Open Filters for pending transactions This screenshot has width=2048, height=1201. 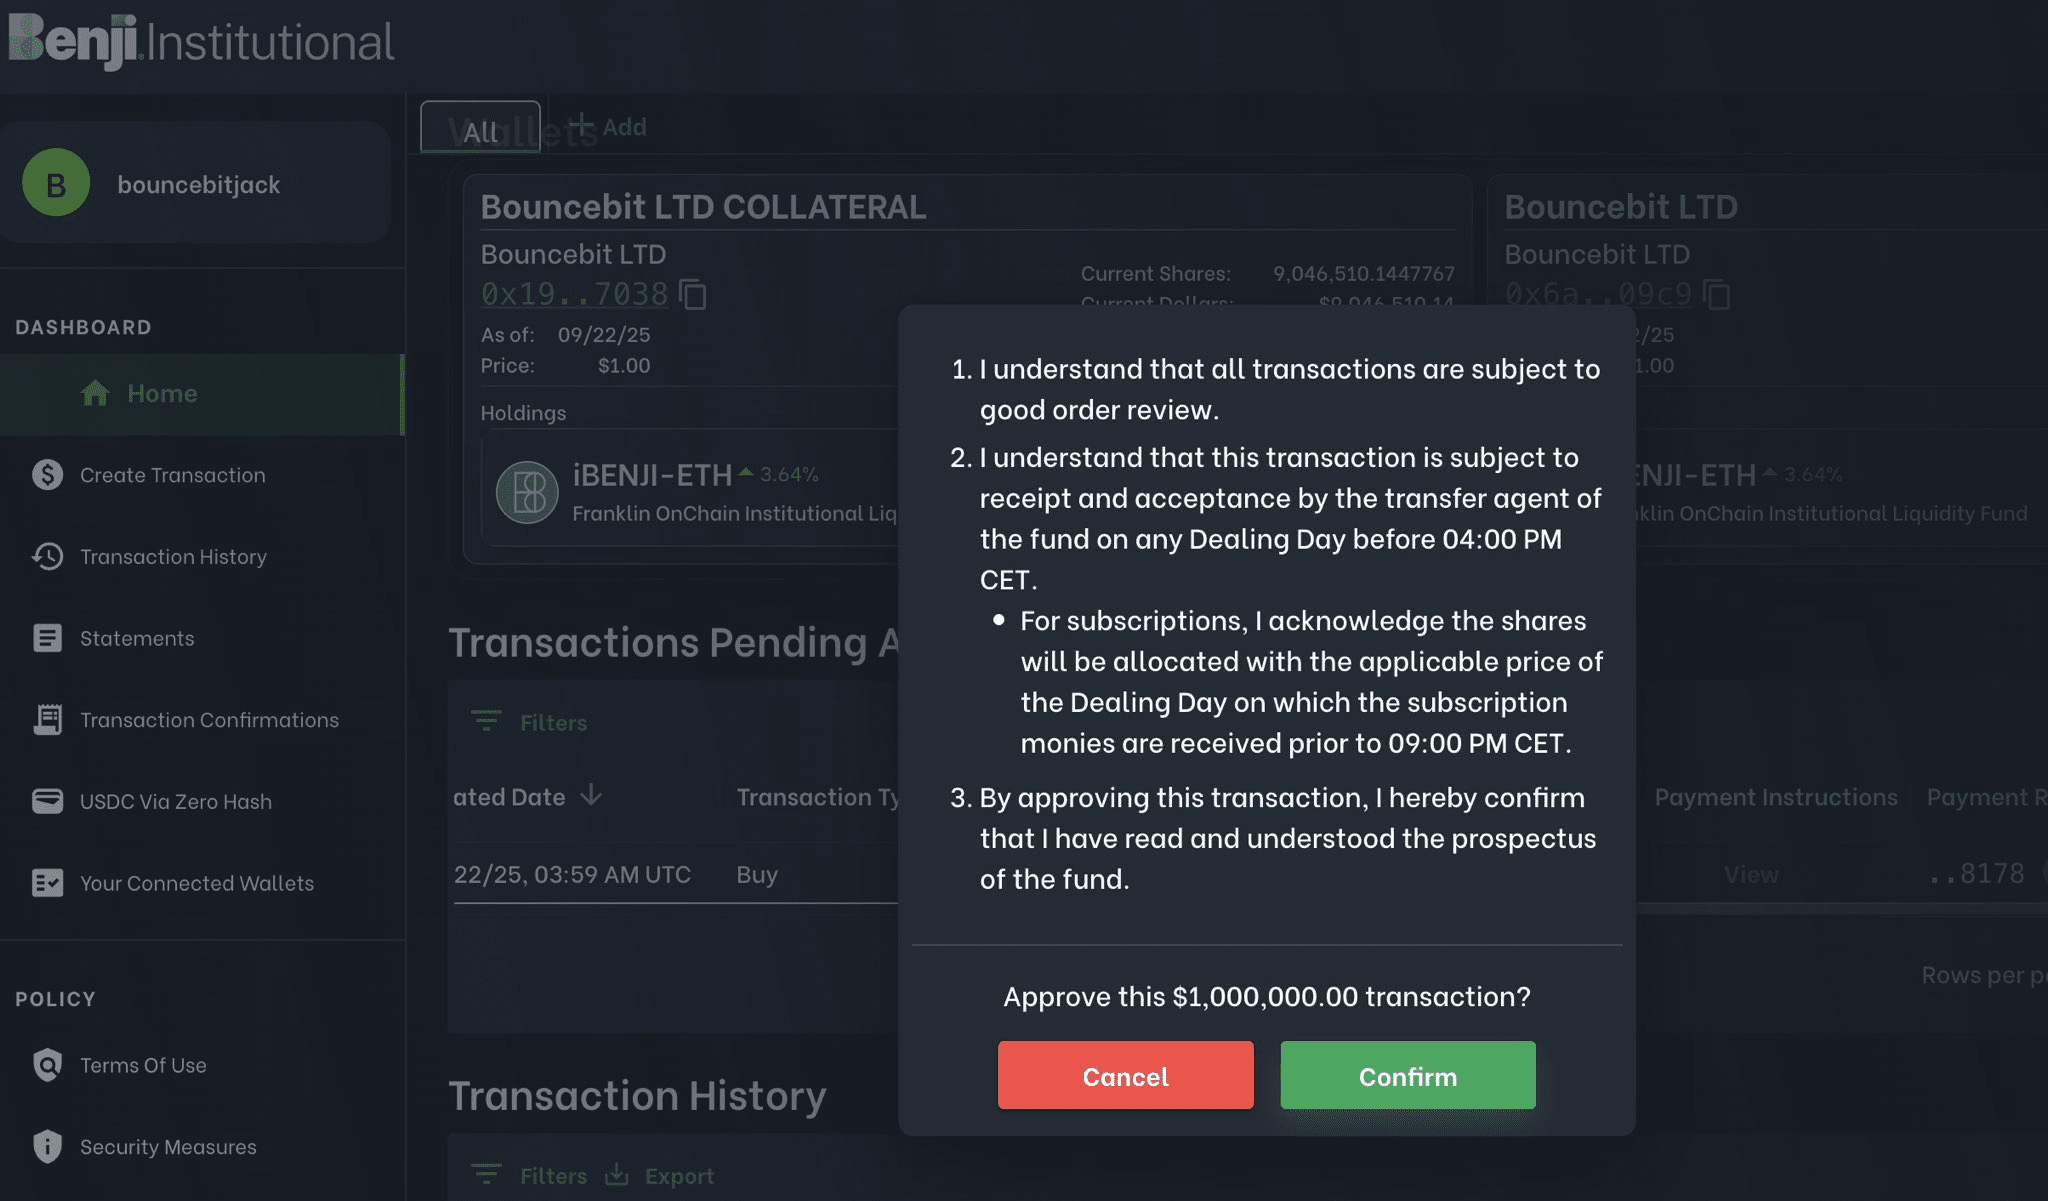(530, 722)
